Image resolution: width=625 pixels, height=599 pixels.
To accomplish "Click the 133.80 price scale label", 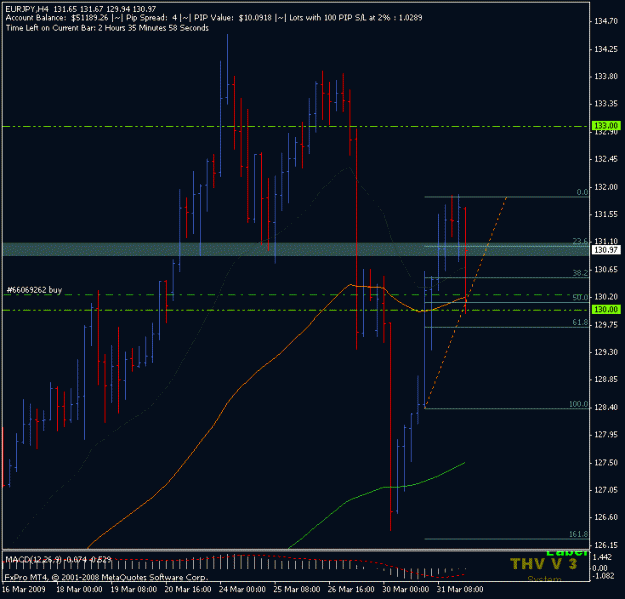I will coord(606,76).
